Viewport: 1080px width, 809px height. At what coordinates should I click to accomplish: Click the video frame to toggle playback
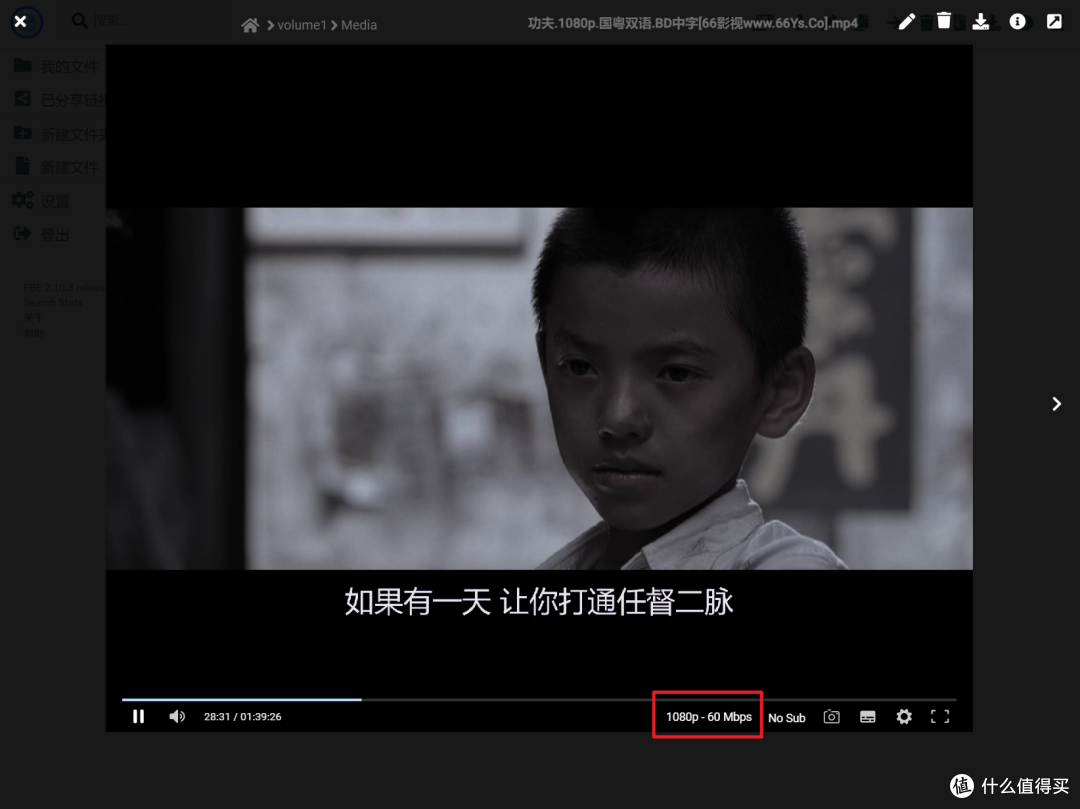(x=539, y=388)
